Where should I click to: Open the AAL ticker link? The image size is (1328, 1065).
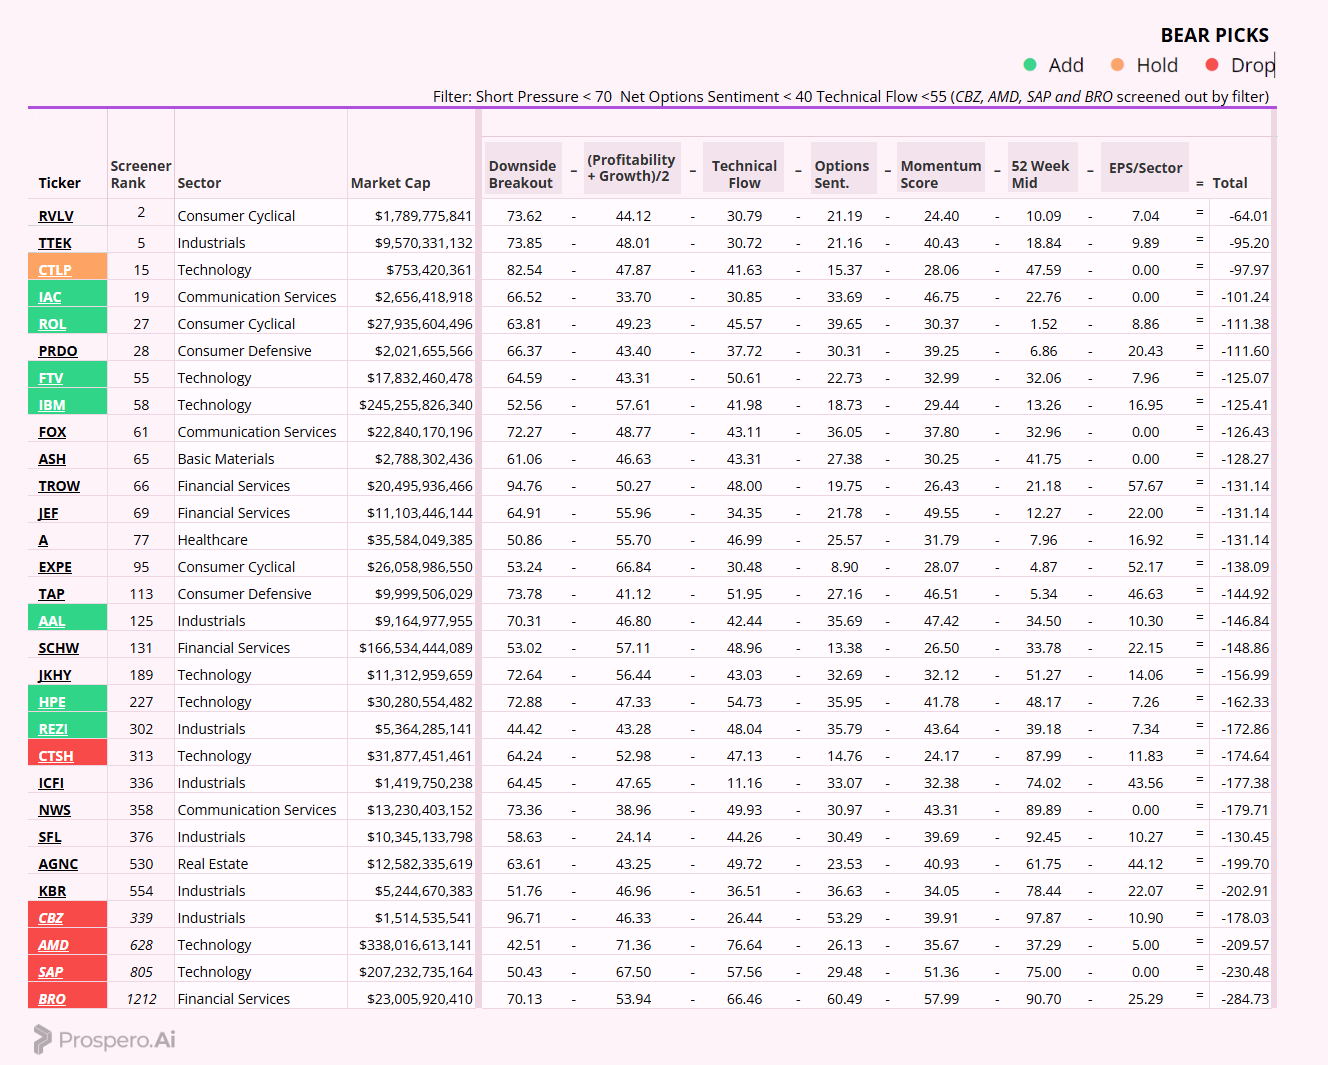pyautogui.click(x=52, y=621)
